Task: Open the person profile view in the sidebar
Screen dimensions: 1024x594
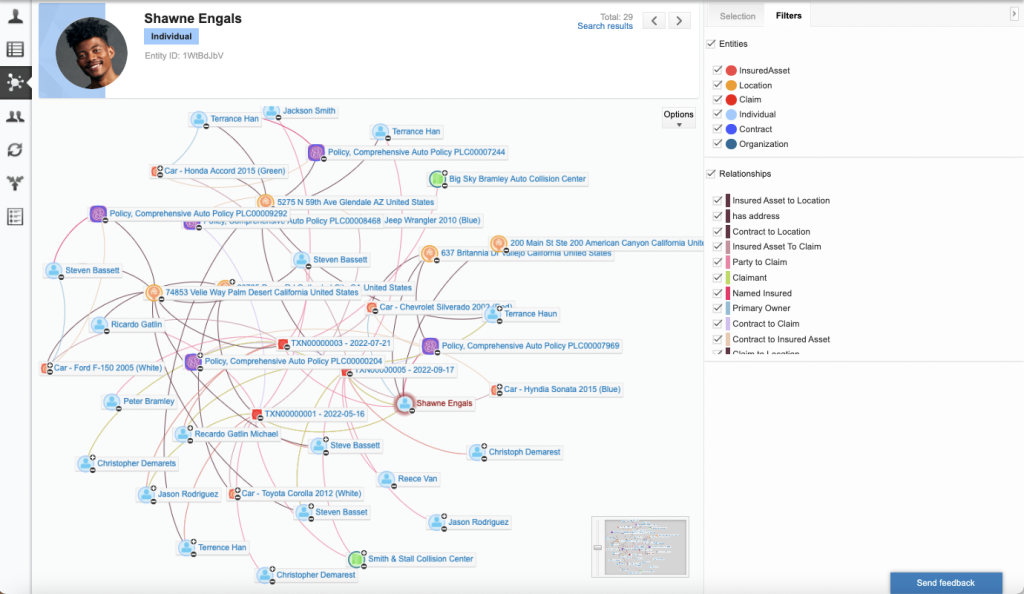Action: (15, 15)
